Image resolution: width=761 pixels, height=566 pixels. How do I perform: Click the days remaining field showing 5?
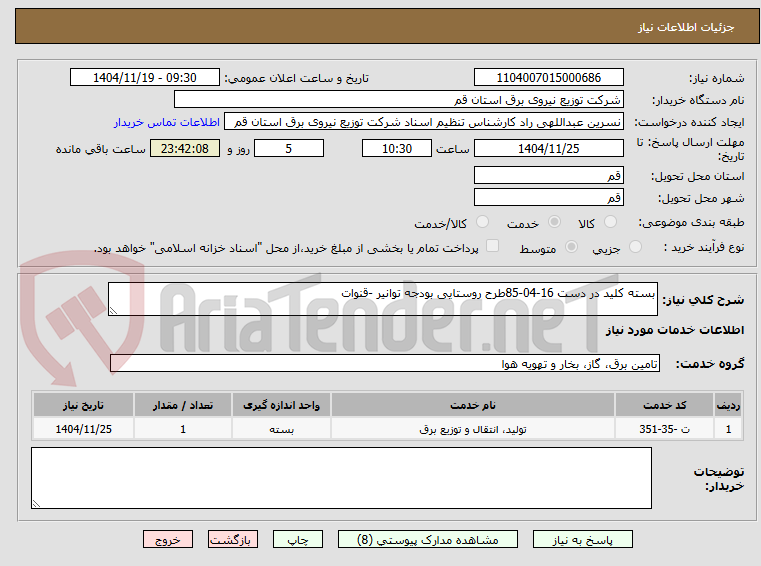(289, 149)
